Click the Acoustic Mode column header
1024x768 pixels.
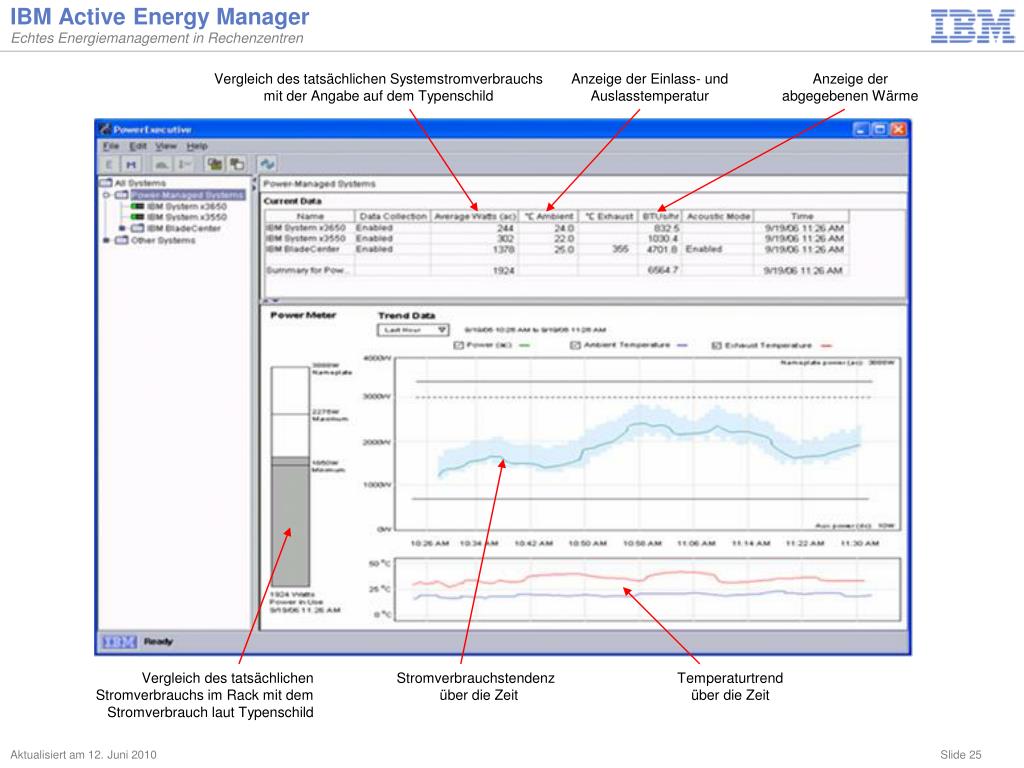point(718,216)
